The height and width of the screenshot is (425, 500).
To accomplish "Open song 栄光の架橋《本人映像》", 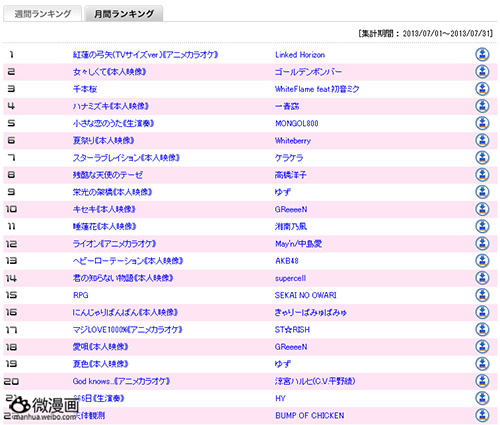I will coord(112,192).
